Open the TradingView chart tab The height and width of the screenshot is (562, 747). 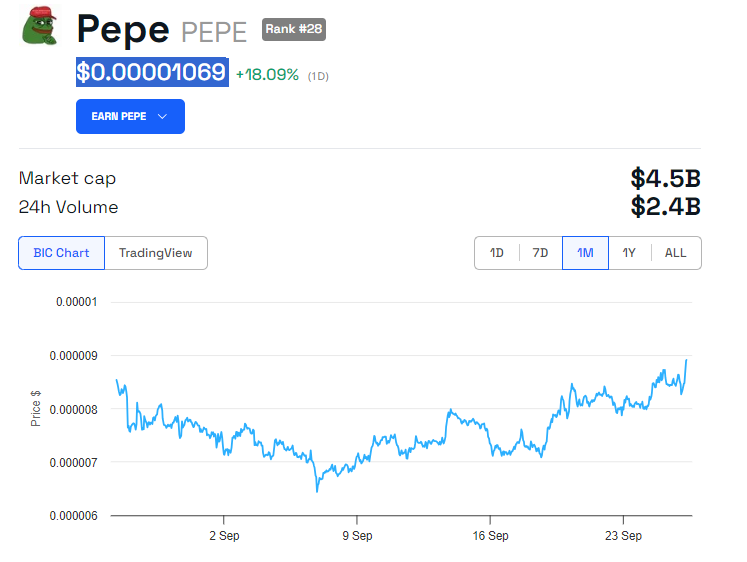(x=156, y=253)
